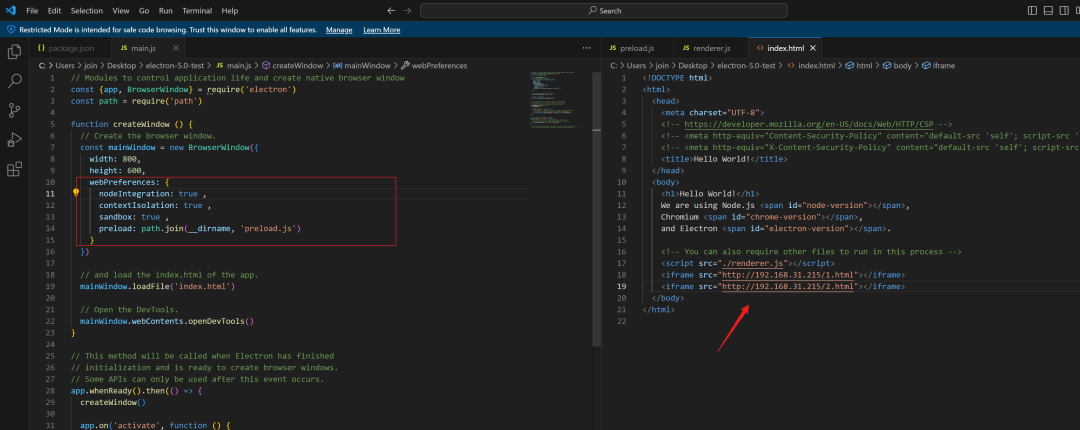Image resolution: width=1080 pixels, height=430 pixels.
Task: Expand index.html file breadcrumb
Action: pos(811,65)
